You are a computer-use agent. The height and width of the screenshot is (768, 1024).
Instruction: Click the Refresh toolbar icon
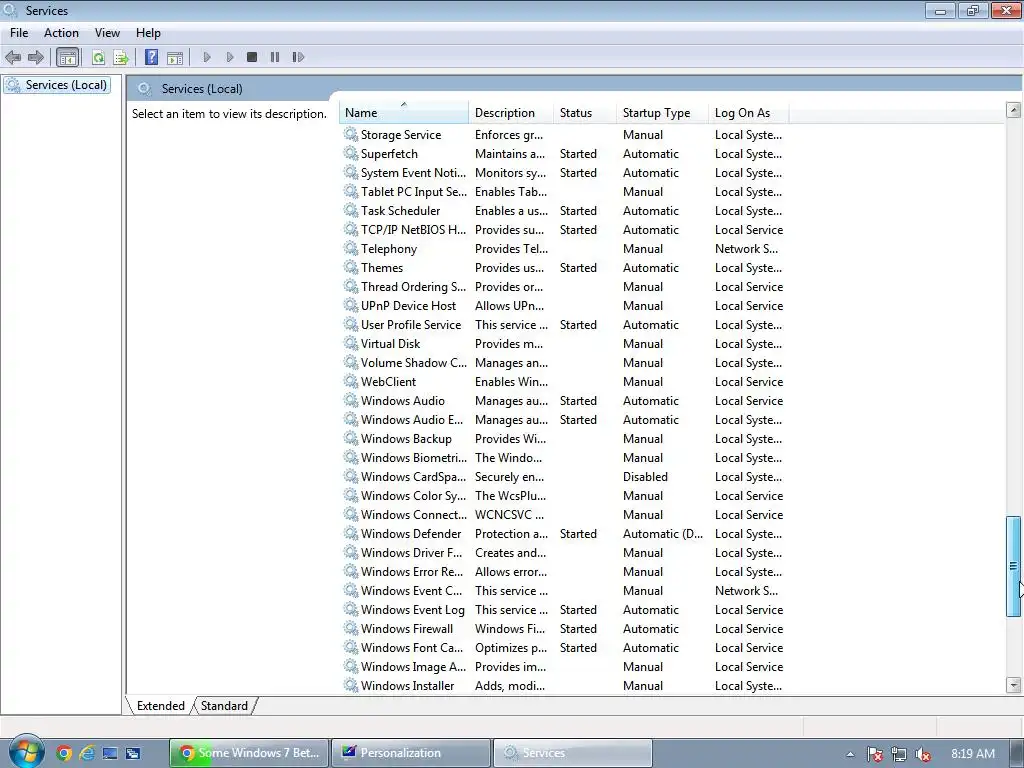click(x=98, y=57)
